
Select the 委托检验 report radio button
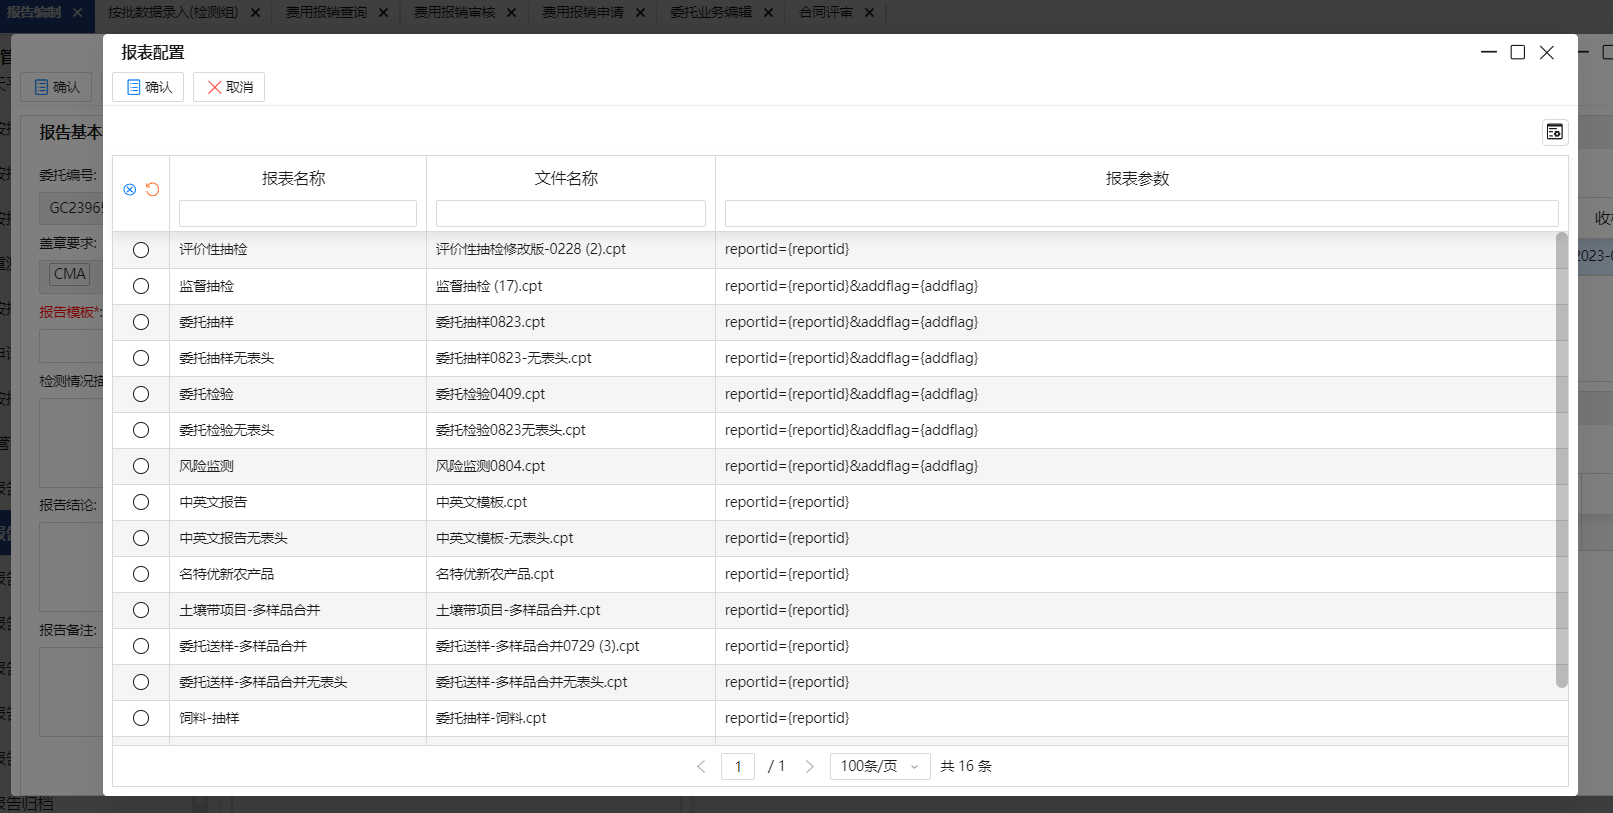pyautogui.click(x=141, y=394)
